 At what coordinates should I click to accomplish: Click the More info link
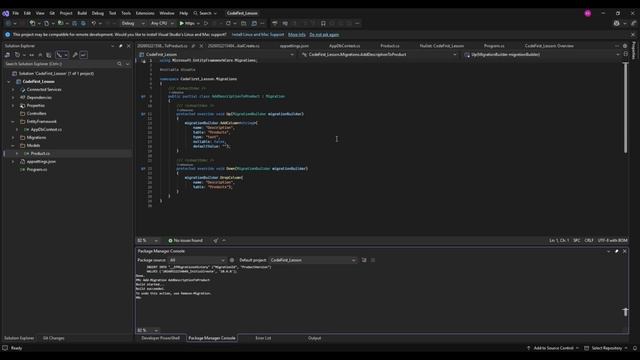click(297, 35)
